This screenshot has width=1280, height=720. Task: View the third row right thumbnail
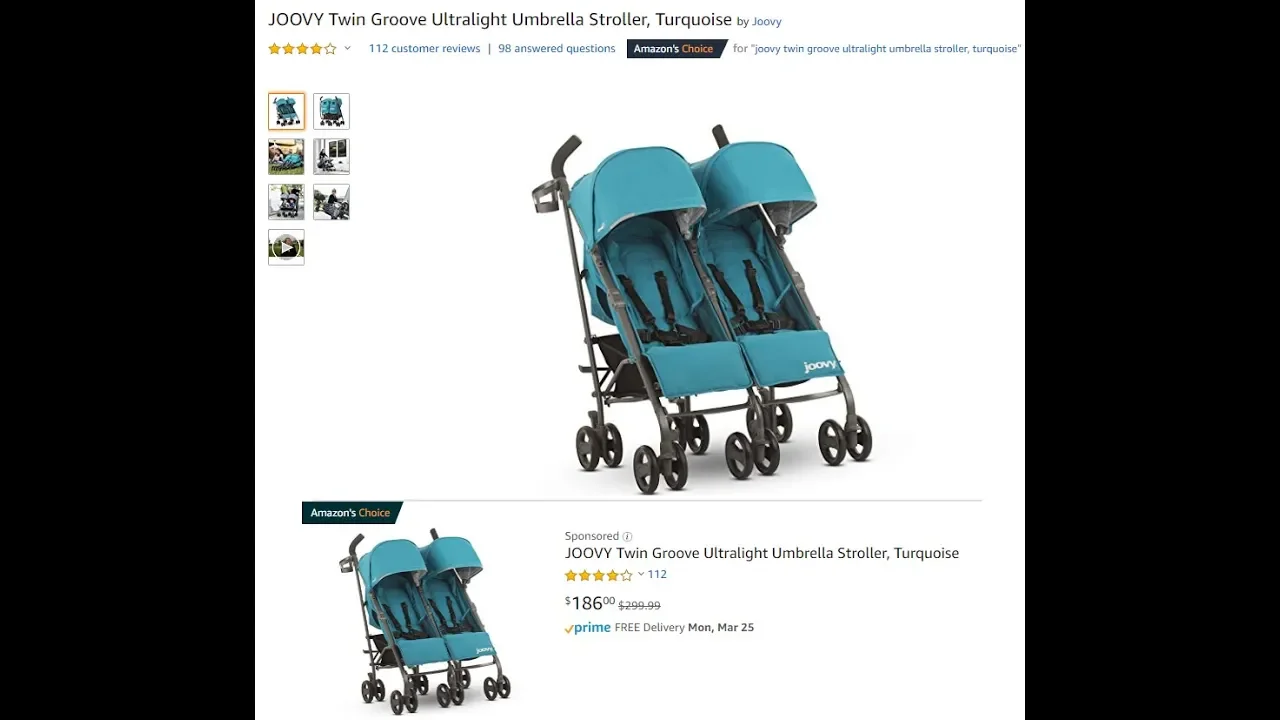click(331, 202)
